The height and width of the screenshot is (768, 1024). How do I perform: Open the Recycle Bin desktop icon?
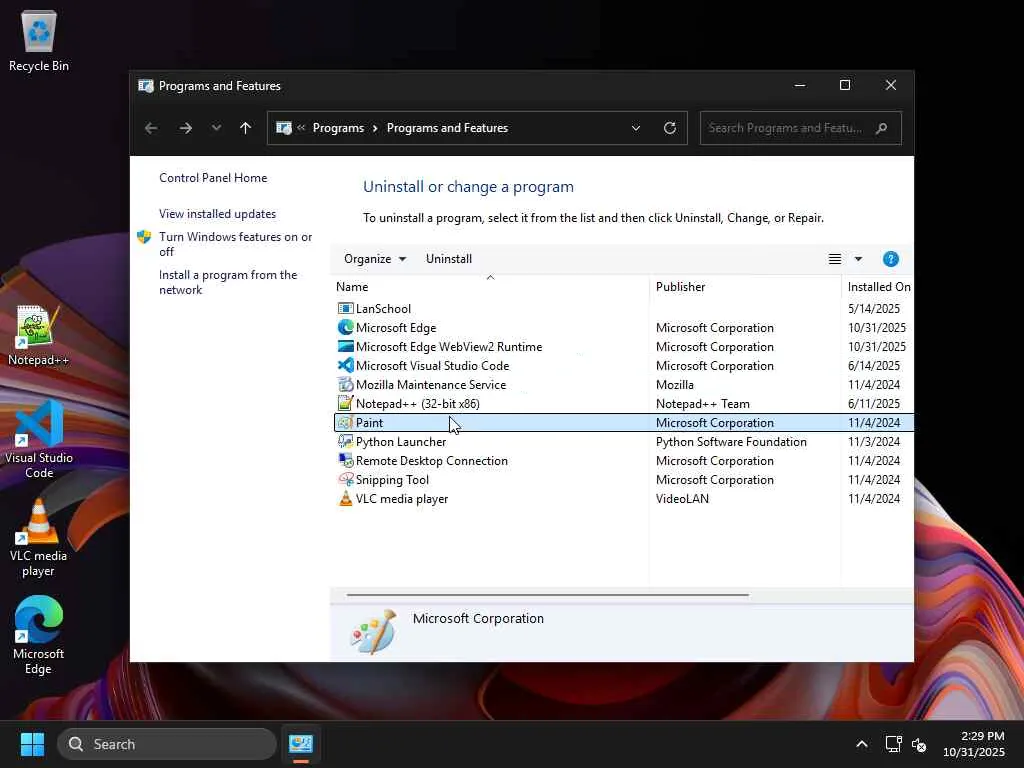pos(39,40)
